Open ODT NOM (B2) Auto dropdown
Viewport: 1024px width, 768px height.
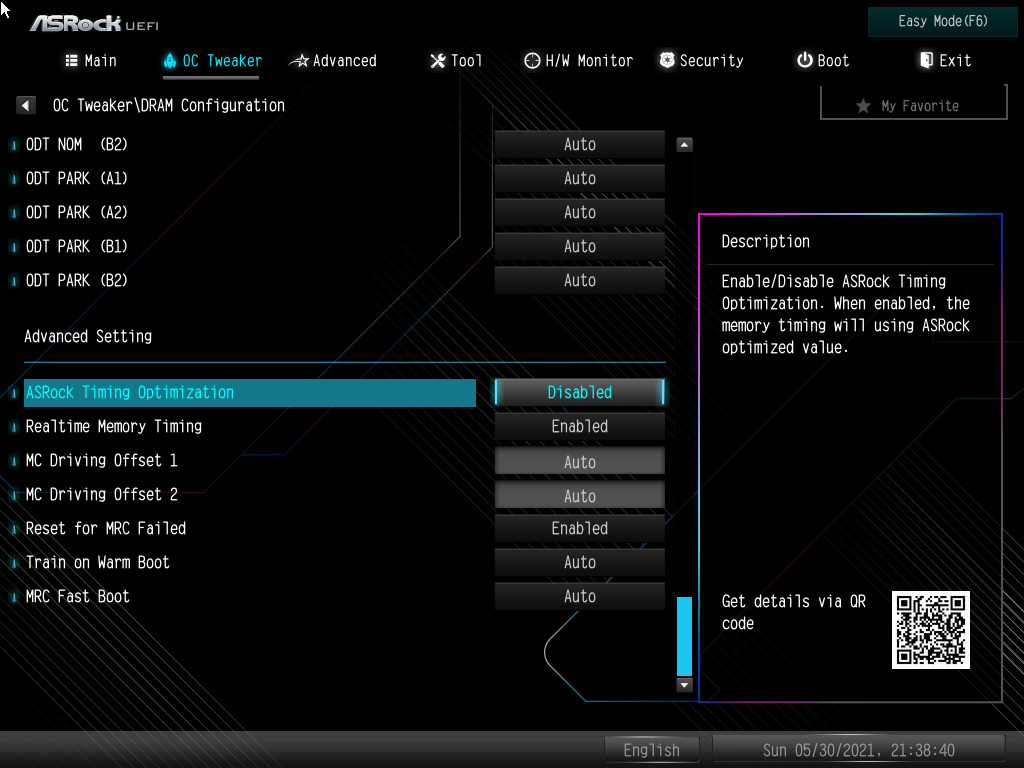tap(580, 144)
